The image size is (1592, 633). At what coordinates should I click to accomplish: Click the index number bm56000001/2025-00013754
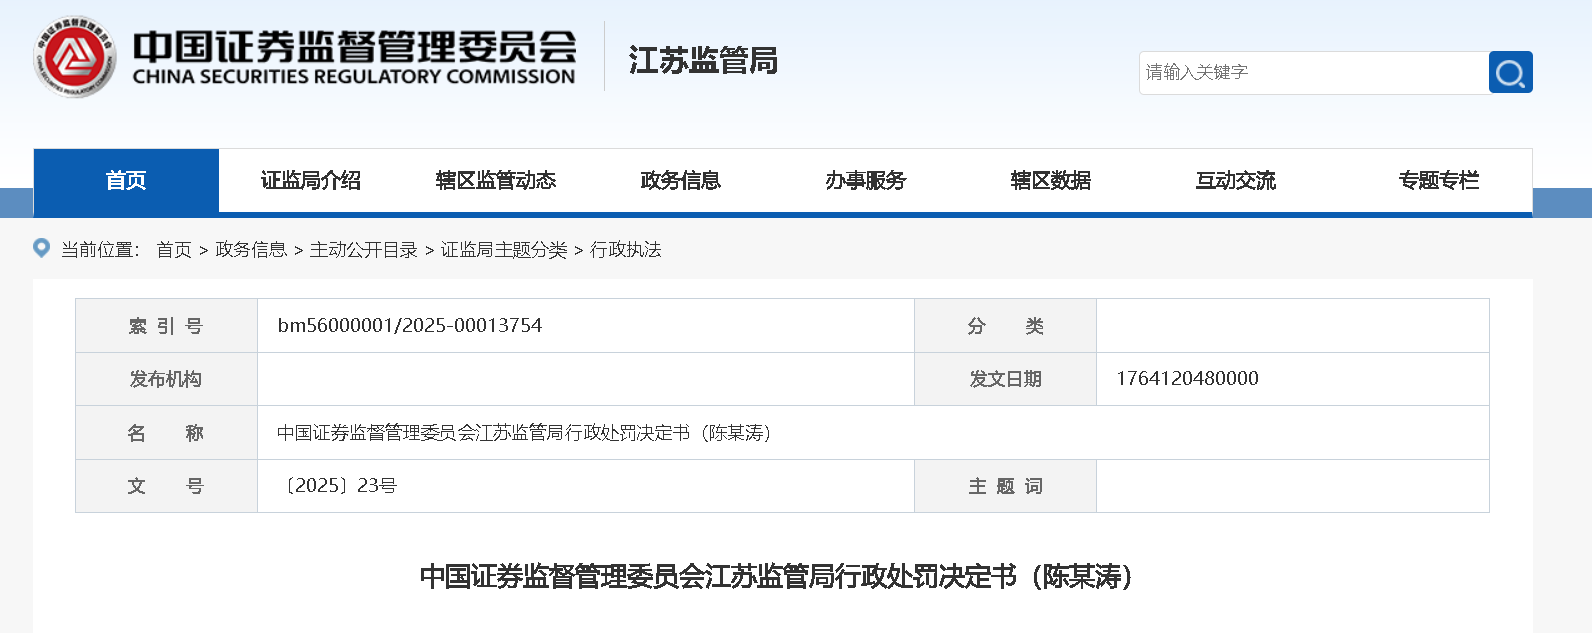(x=410, y=326)
